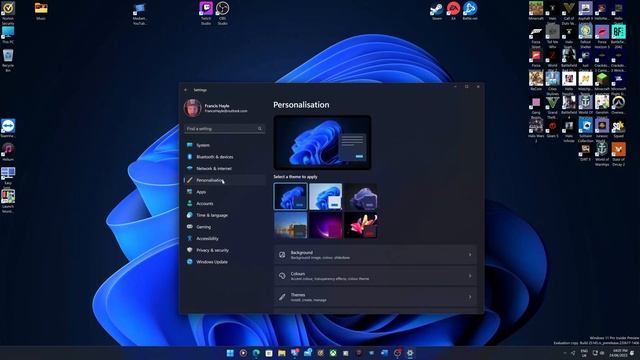Click the Find a setting search box
The image size is (640, 360).
tap(224, 129)
